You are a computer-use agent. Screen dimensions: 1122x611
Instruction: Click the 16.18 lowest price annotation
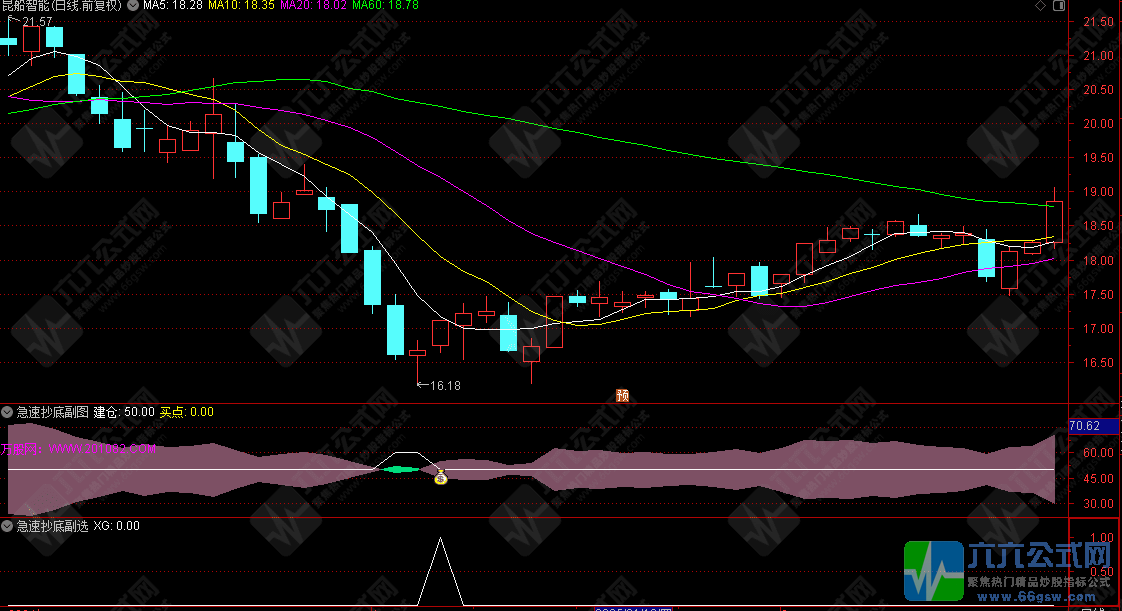click(444, 384)
